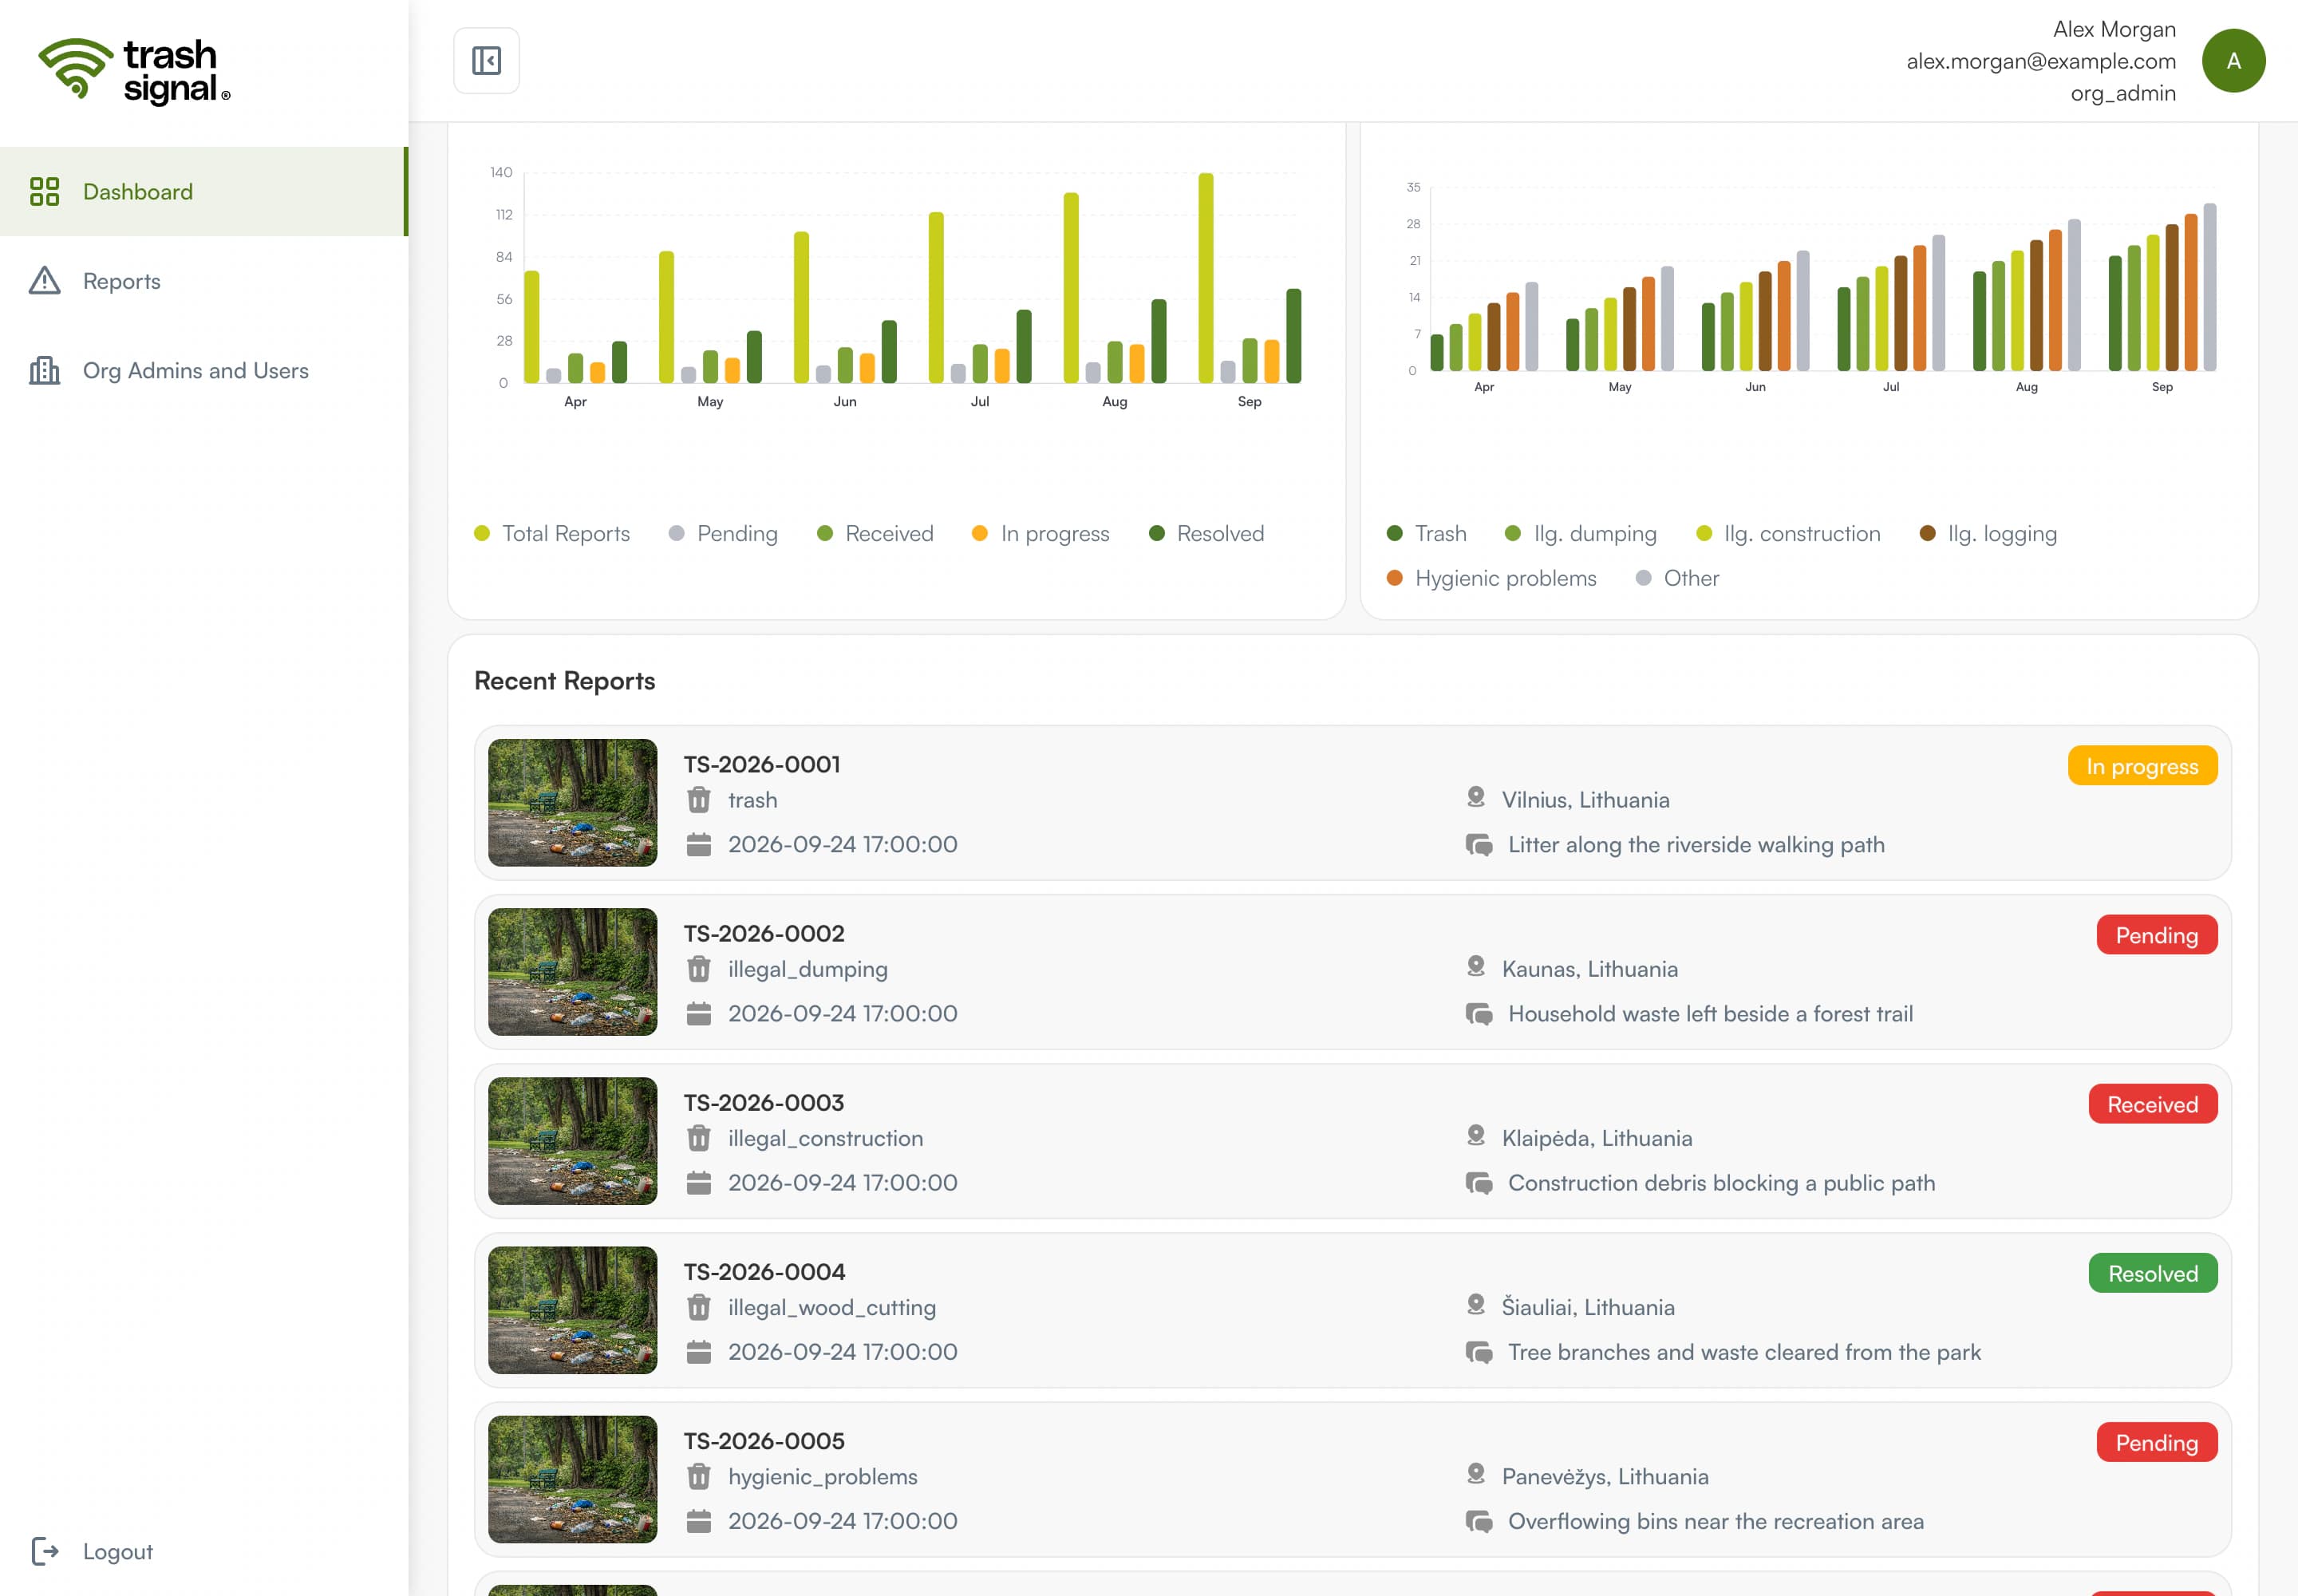Toggle Pending legend series
The height and width of the screenshot is (1596, 2298).
[723, 533]
